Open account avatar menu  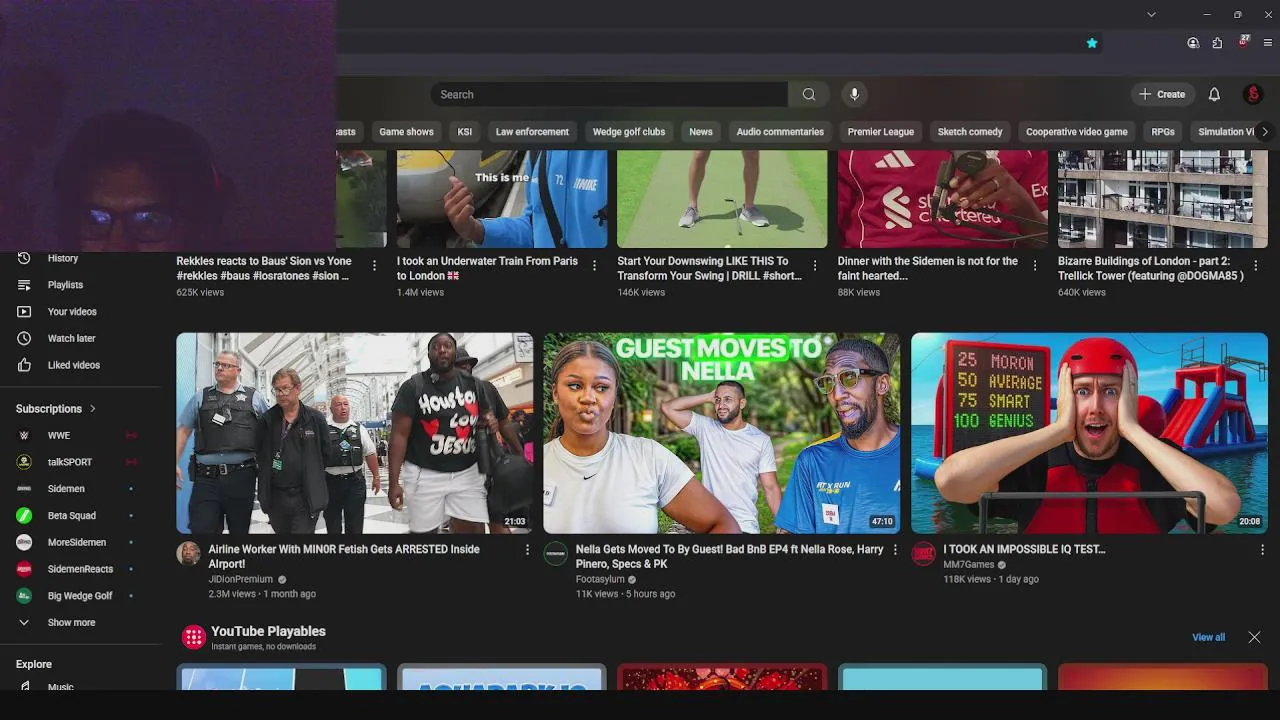(x=1253, y=94)
